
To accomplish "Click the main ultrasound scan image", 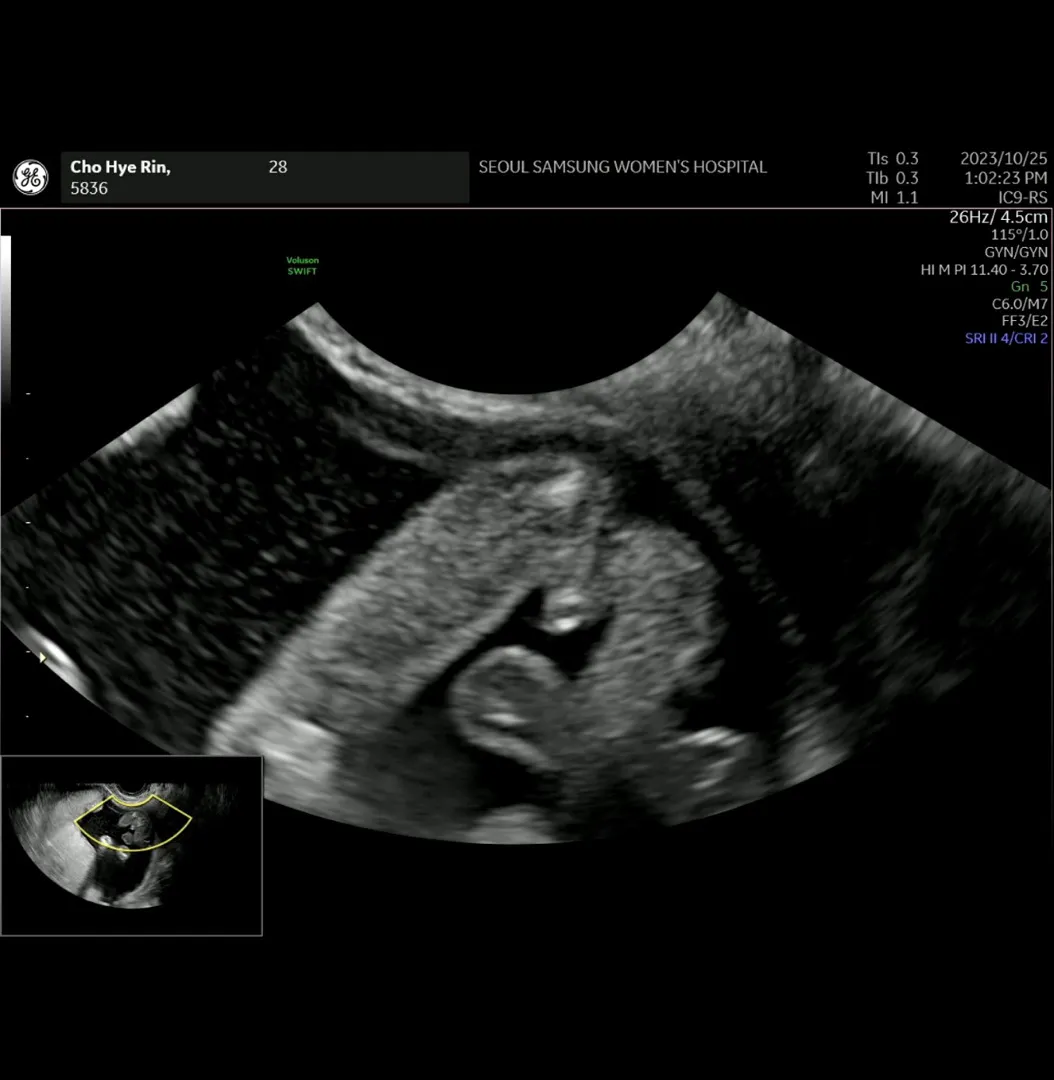I will (x=527, y=568).
